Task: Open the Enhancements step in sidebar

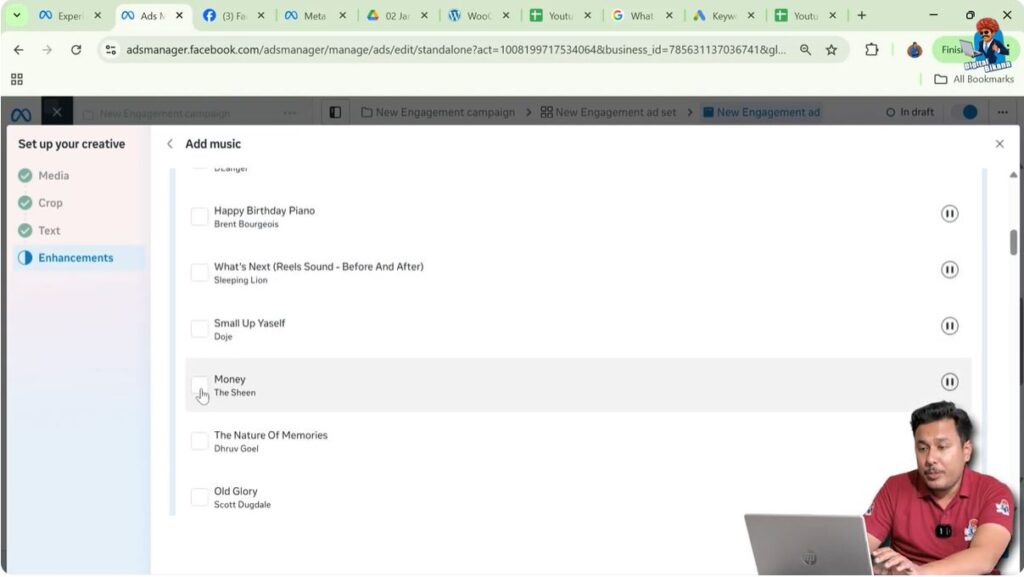Action: (76, 258)
